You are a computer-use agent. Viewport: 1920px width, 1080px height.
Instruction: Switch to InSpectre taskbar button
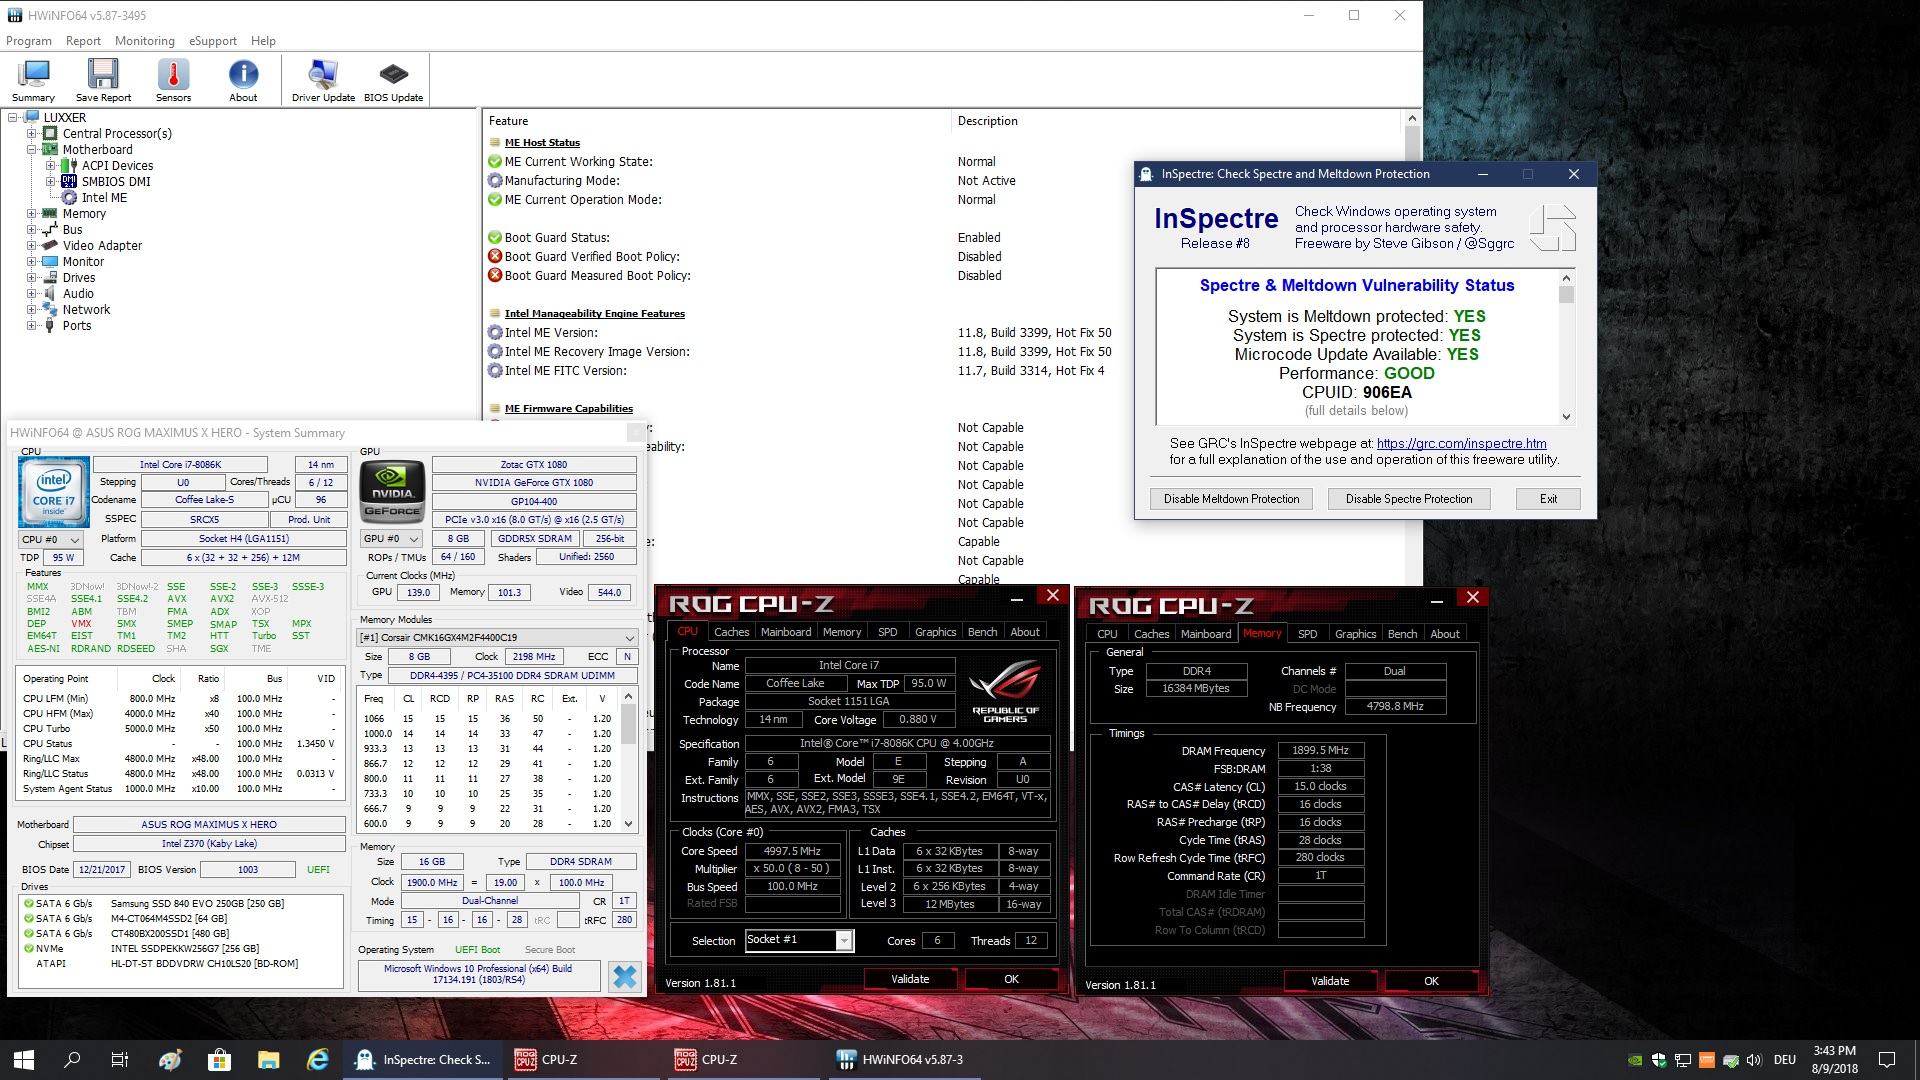tap(423, 1060)
